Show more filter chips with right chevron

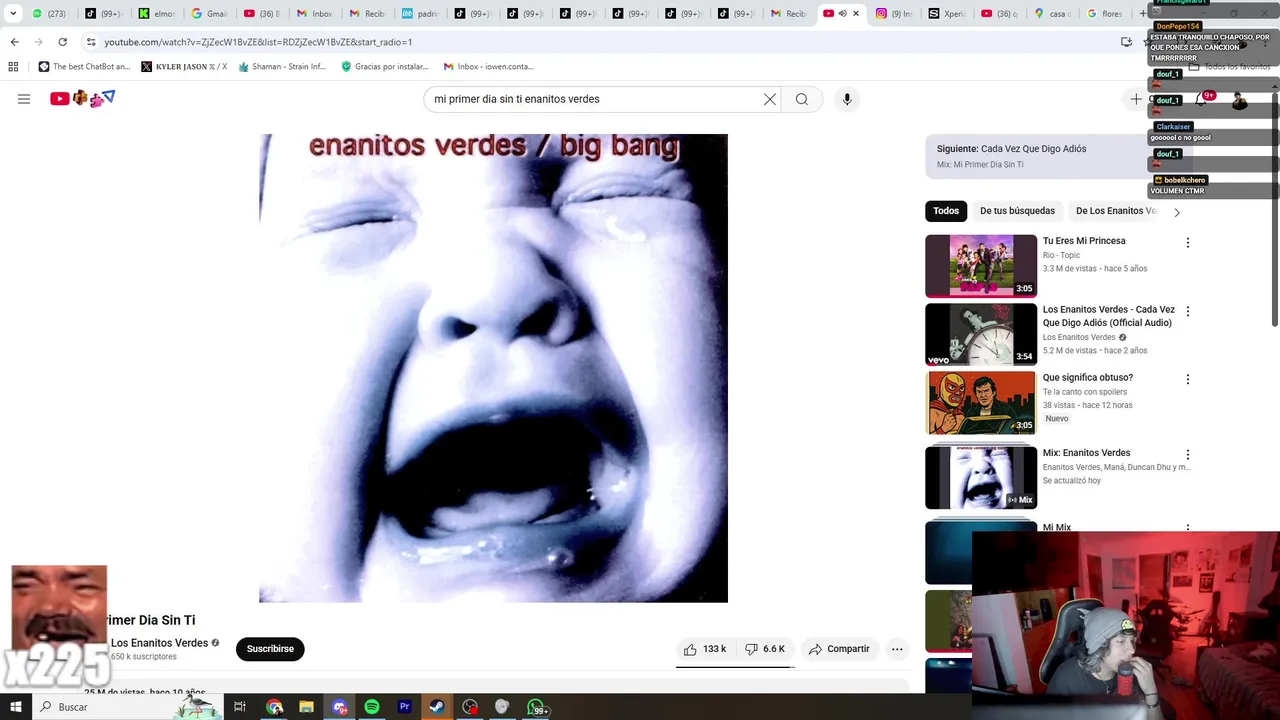(1177, 212)
